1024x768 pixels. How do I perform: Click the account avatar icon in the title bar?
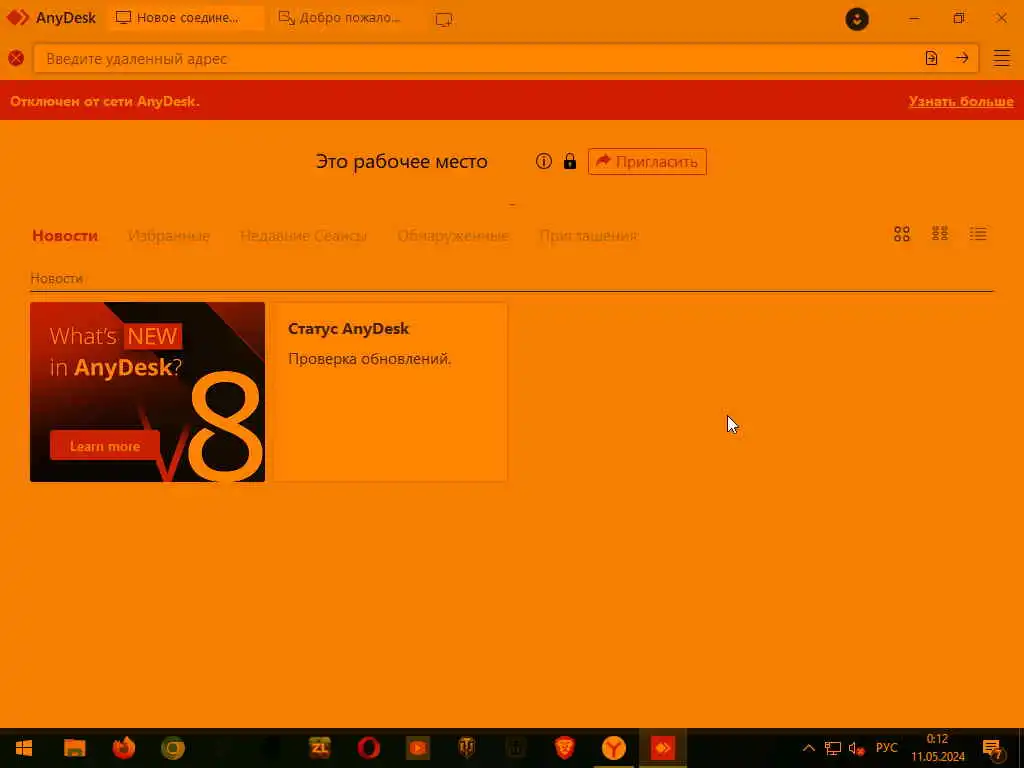(857, 19)
